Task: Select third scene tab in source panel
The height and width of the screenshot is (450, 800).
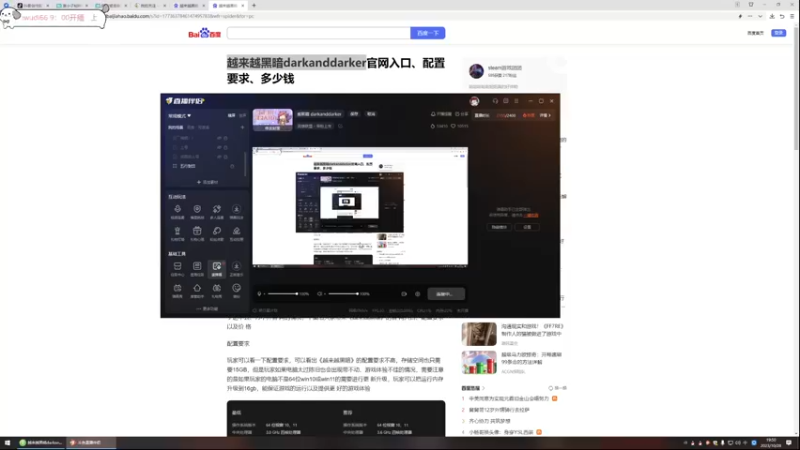Action: coord(204,128)
